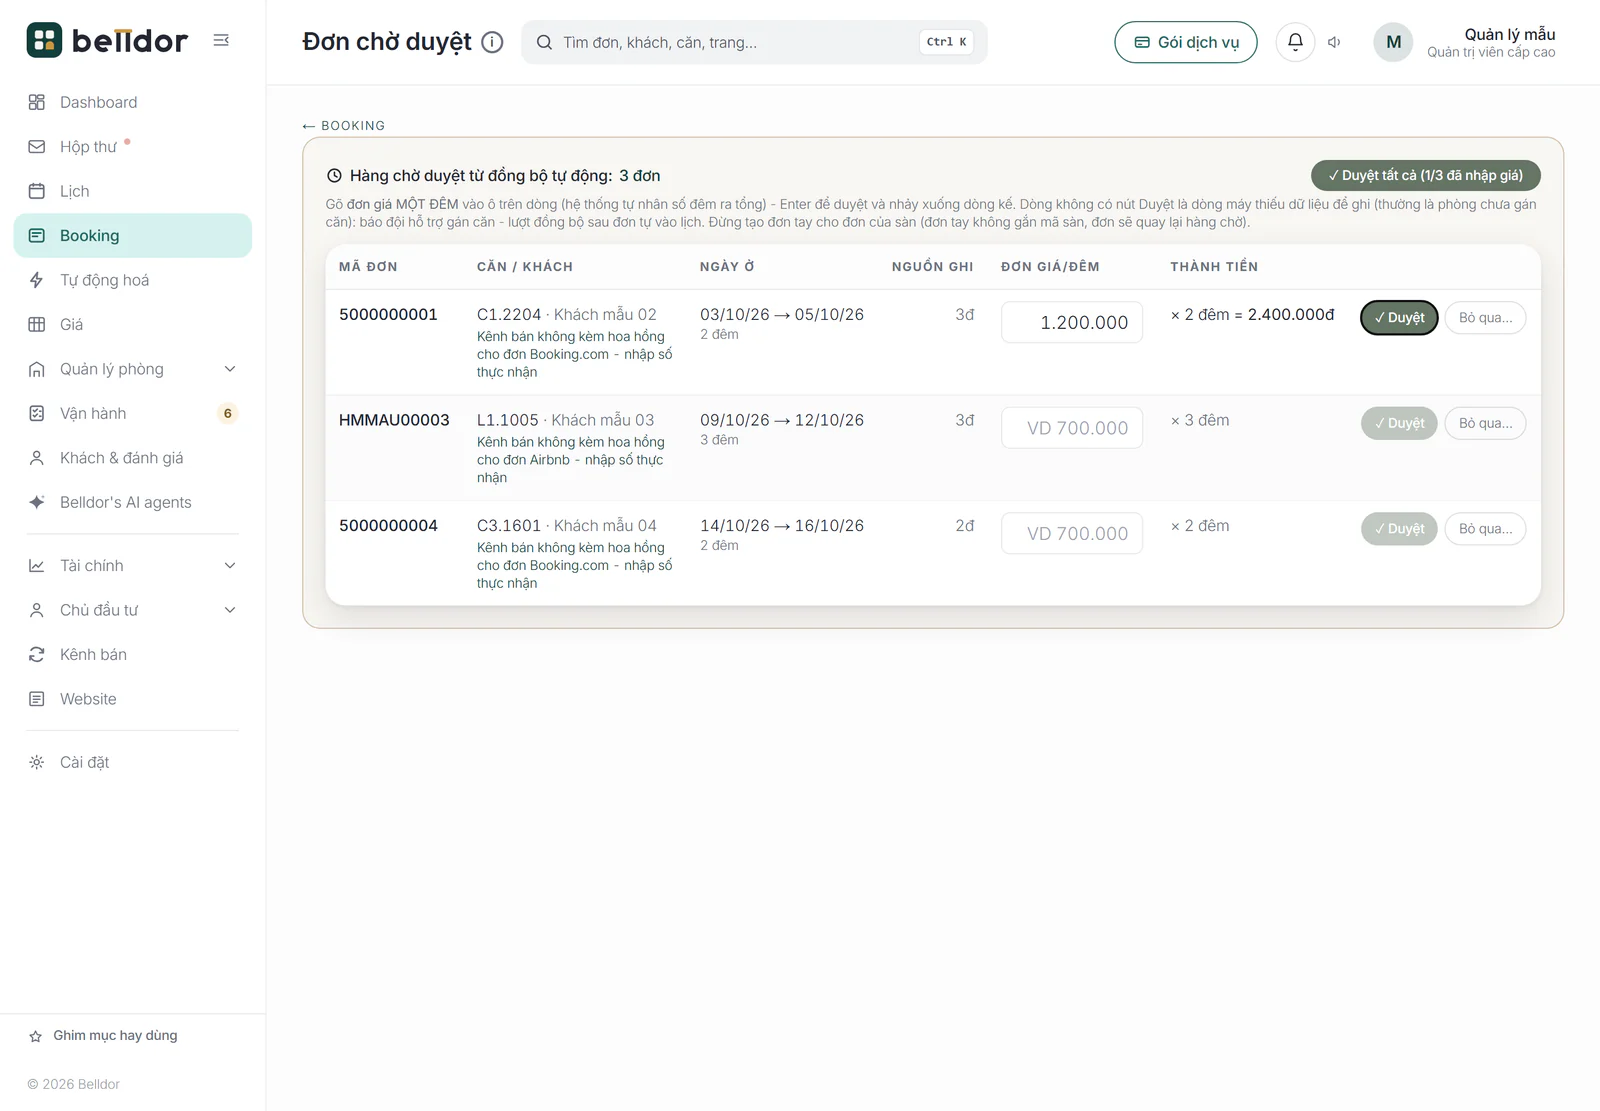Screen dimensions: 1600x1111
Task: Click the Vận hành badge showing 6
Action: pos(228,413)
